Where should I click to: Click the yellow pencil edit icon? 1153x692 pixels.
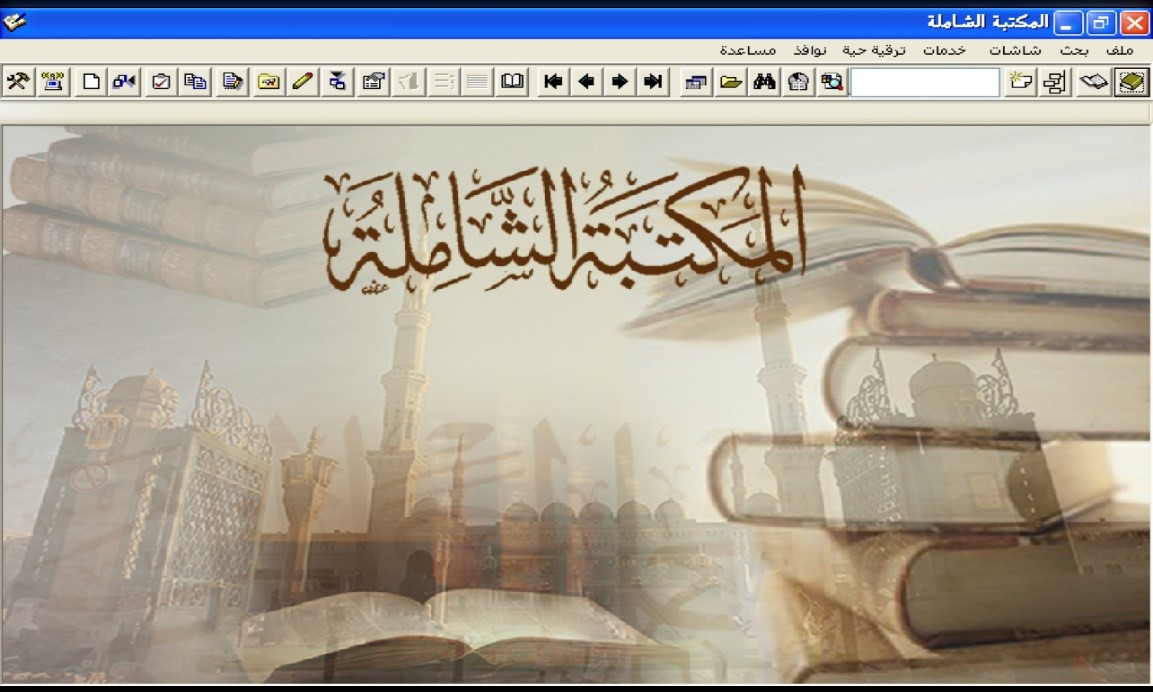(x=302, y=82)
